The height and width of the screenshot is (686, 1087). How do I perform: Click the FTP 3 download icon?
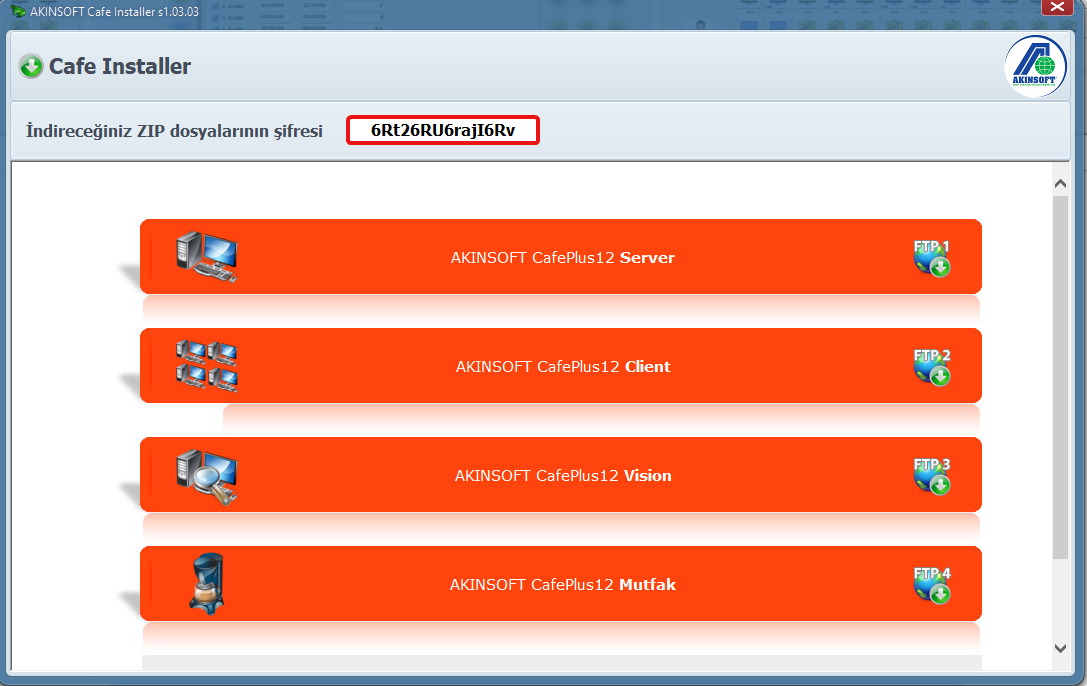pos(932,475)
